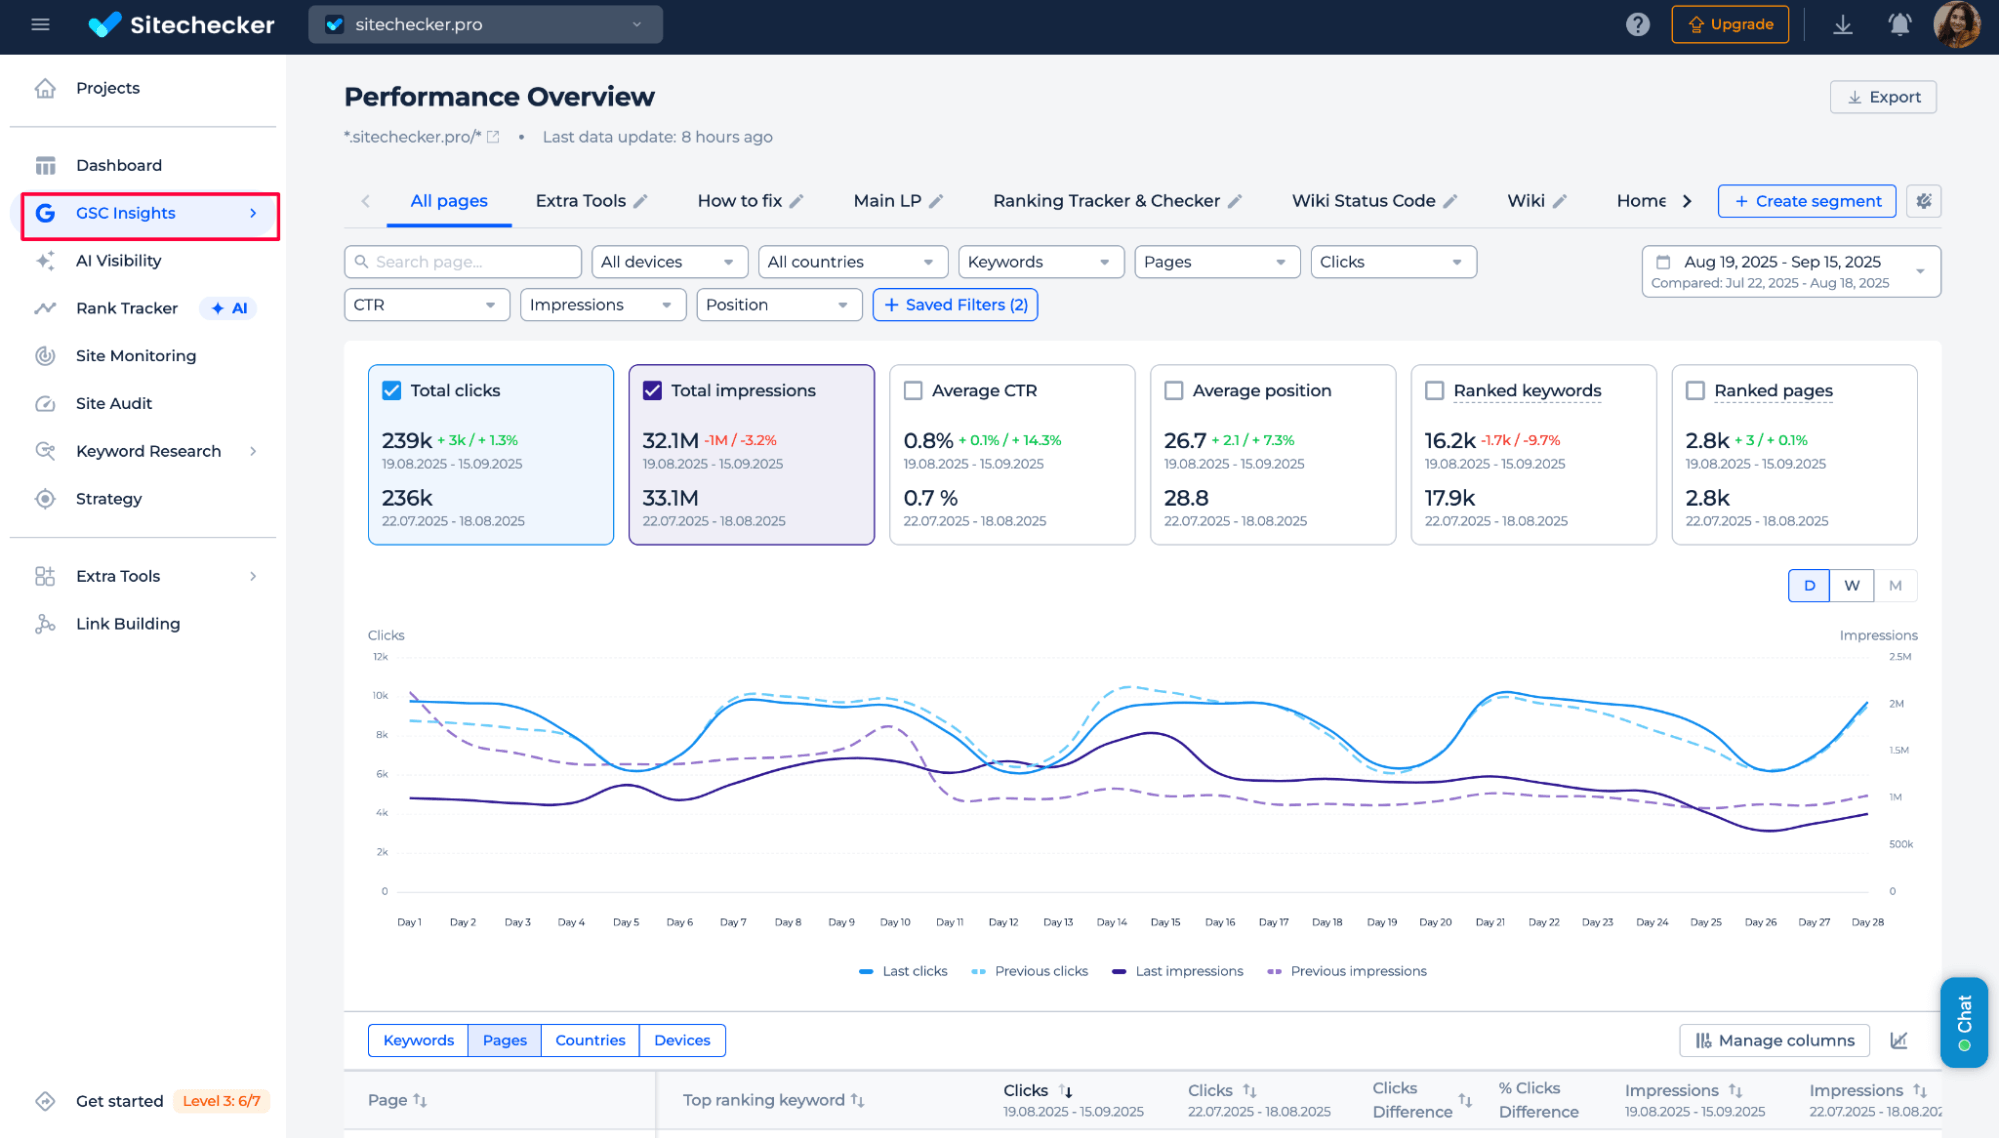Click the Link Building icon
1999x1139 pixels.
[x=45, y=624]
